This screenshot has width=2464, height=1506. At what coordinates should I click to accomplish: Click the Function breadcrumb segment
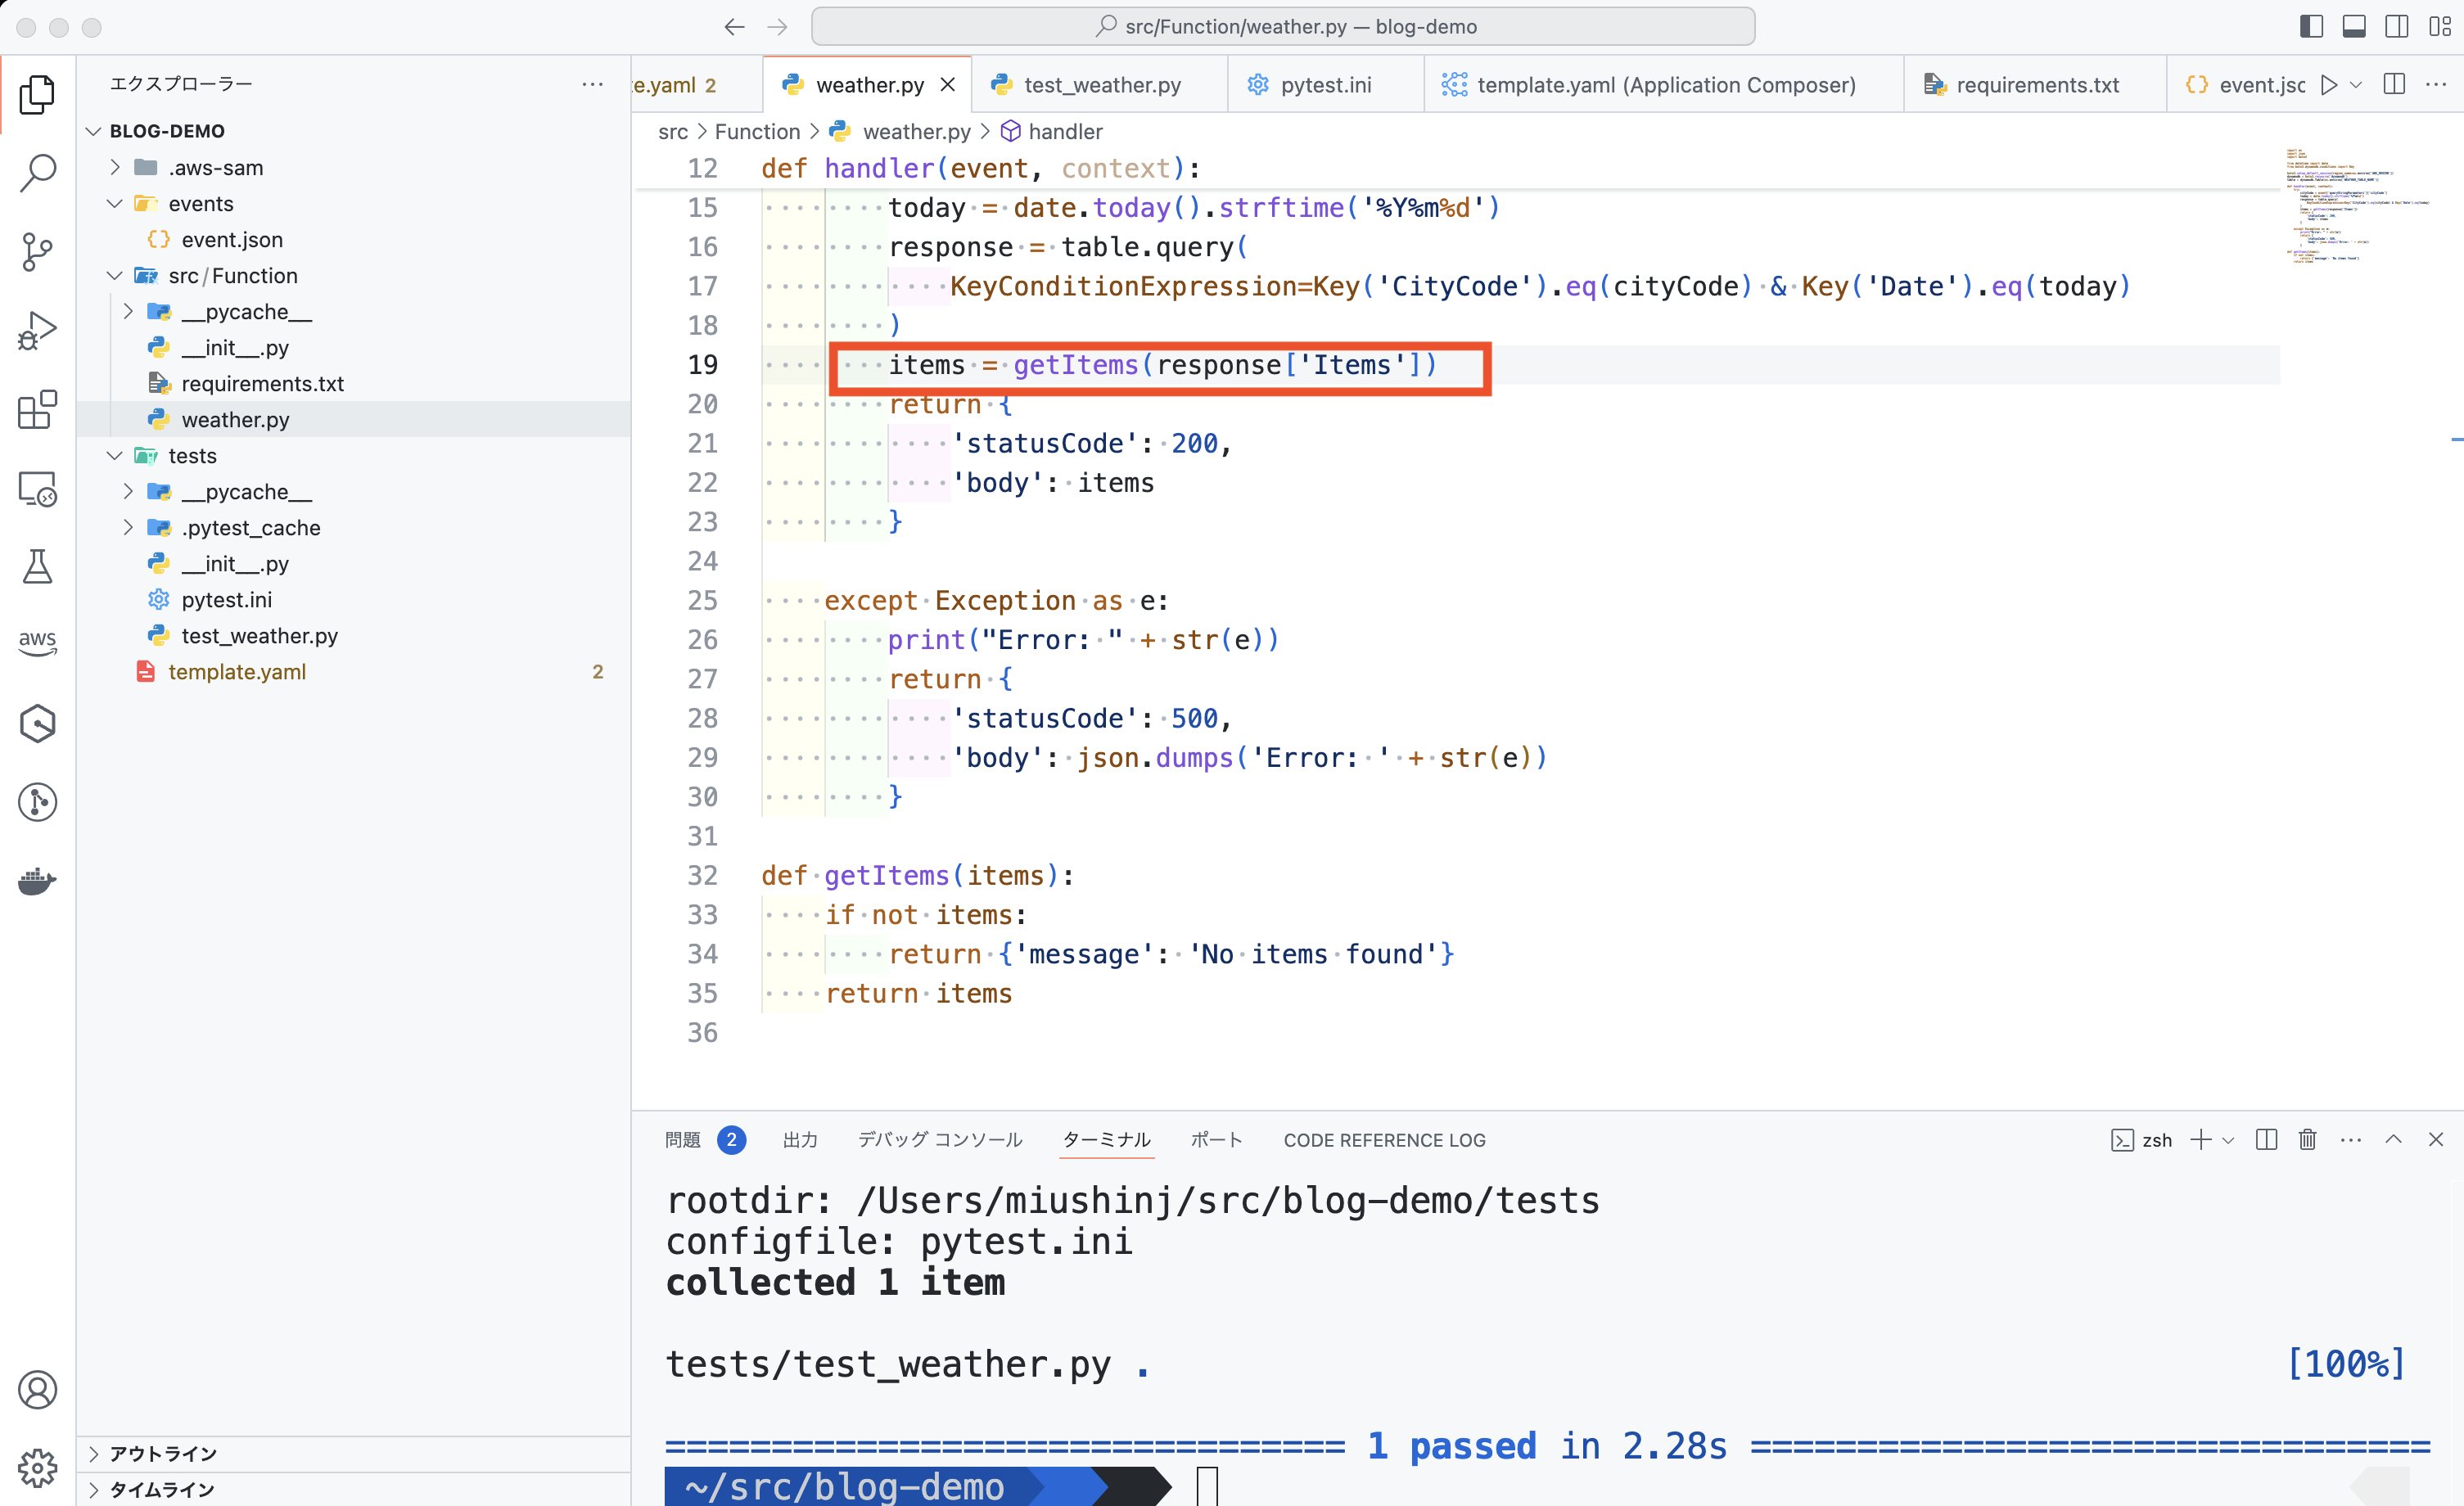pyautogui.click(x=757, y=131)
